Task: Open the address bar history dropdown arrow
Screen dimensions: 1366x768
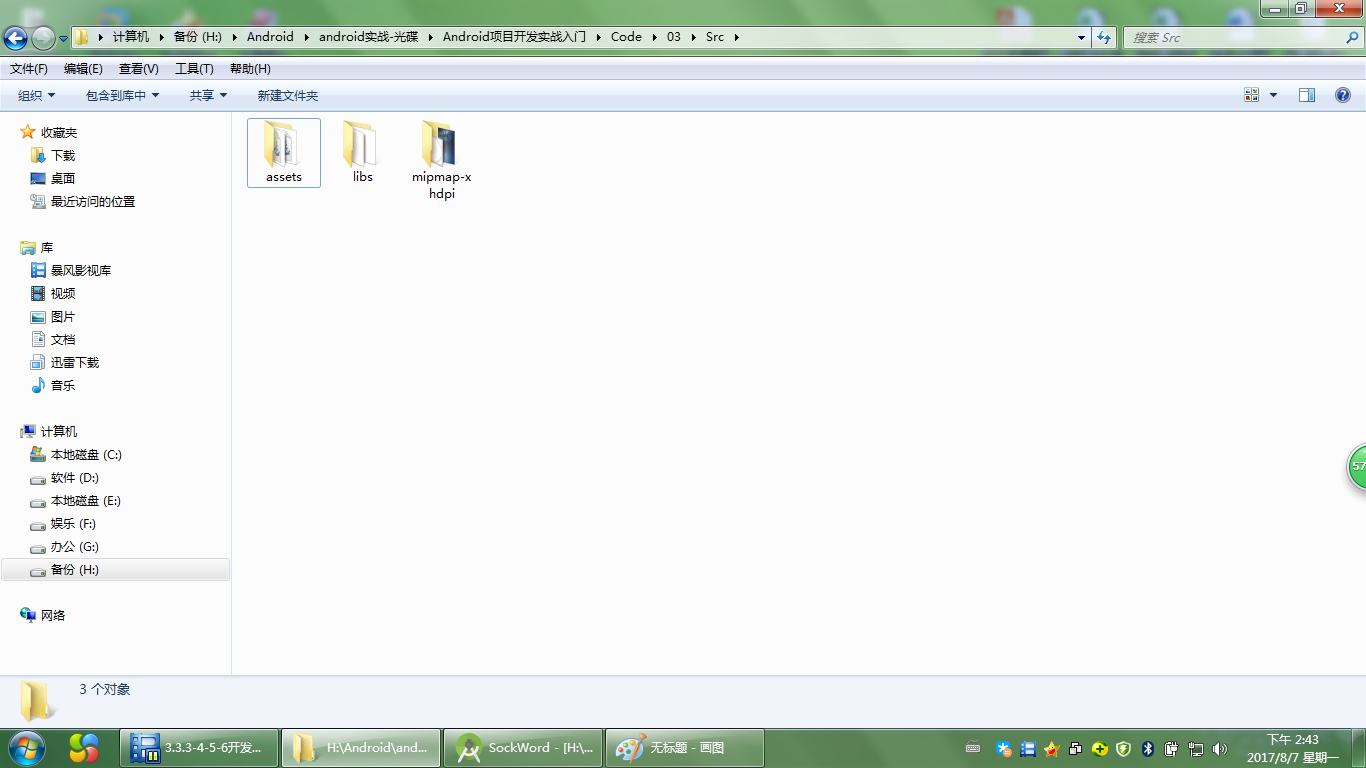Action: [1082, 37]
